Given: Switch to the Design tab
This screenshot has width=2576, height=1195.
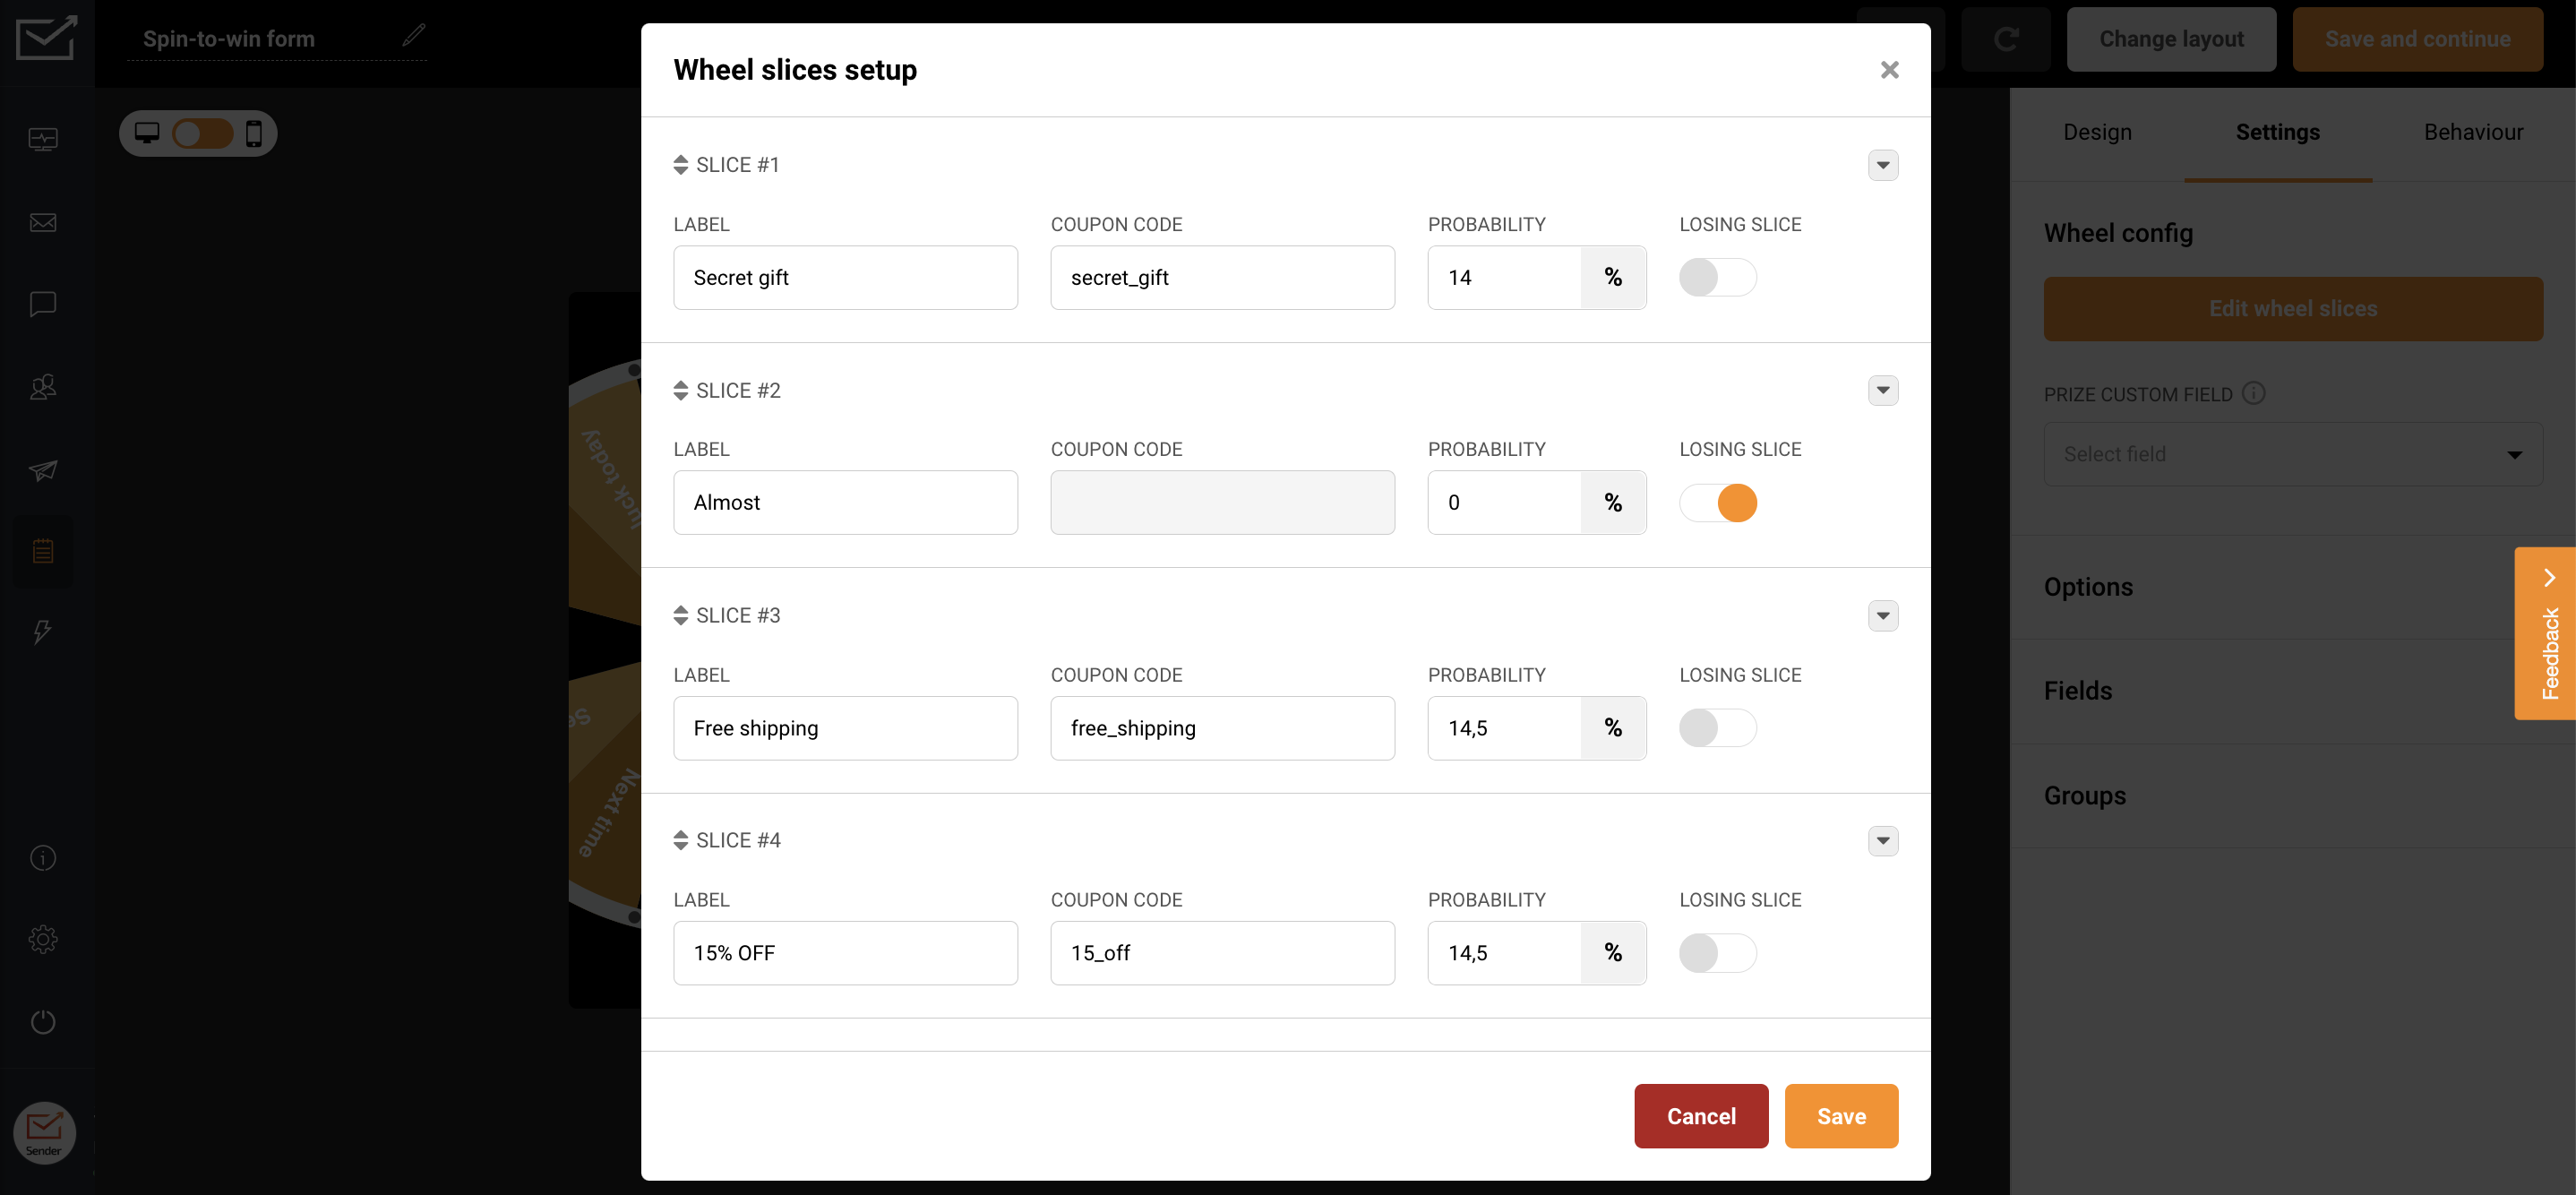Looking at the screenshot, I should click(2097, 132).
